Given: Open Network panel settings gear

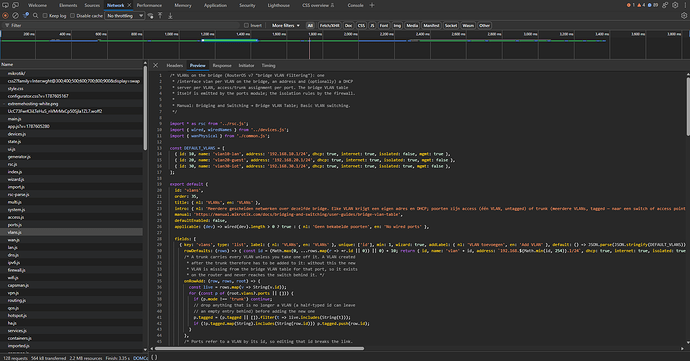Looking at the screenshot, I should pos(684,15).
